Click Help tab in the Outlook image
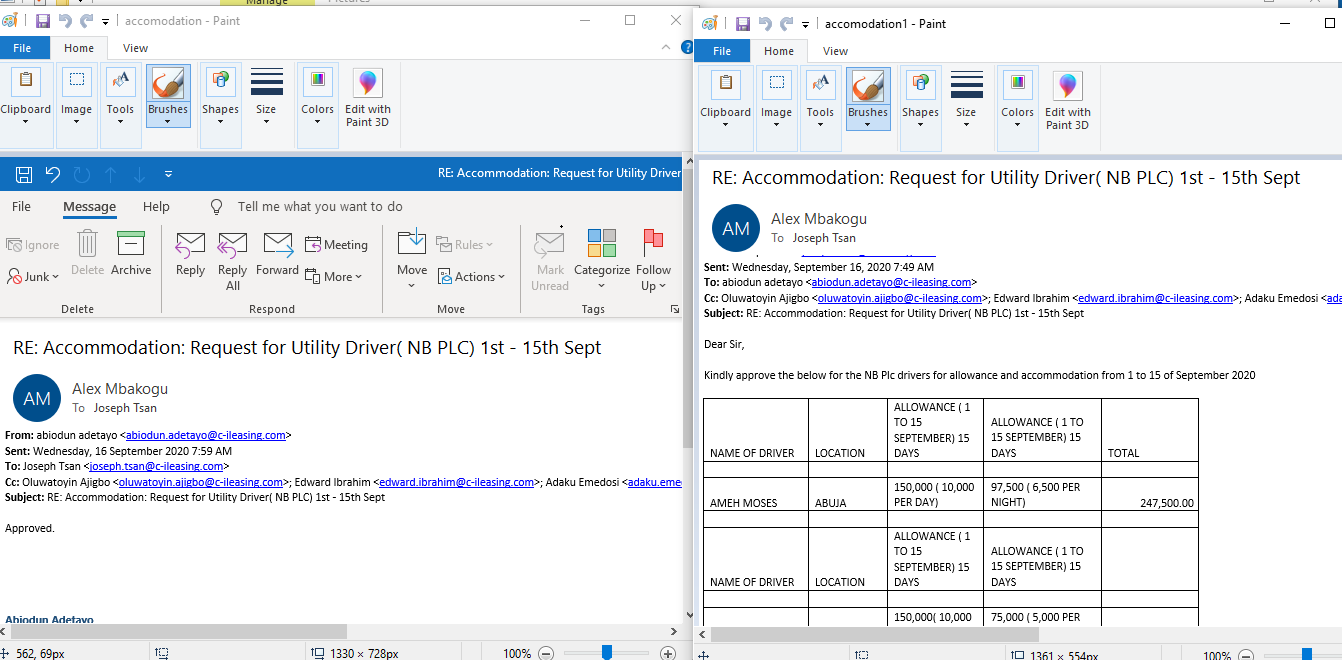Screen dimensions: 1342x660 (x=156, y=207)
